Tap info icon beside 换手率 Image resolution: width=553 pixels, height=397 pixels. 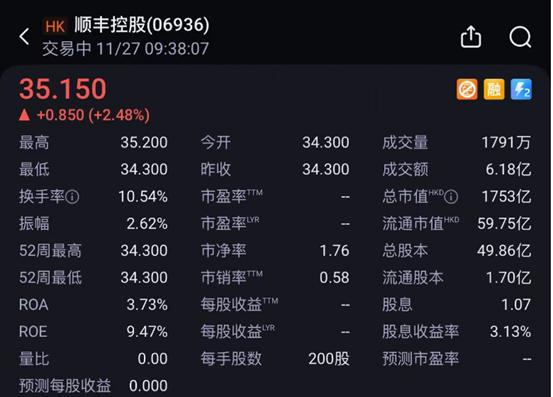tap(72, 197)
